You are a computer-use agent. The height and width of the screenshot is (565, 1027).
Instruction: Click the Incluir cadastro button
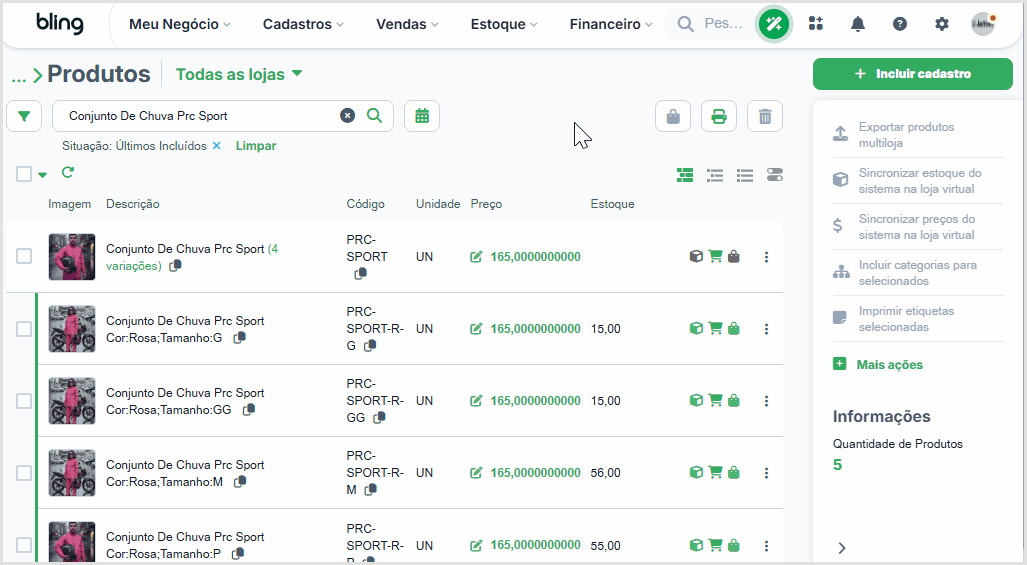[x=912, y=74]
